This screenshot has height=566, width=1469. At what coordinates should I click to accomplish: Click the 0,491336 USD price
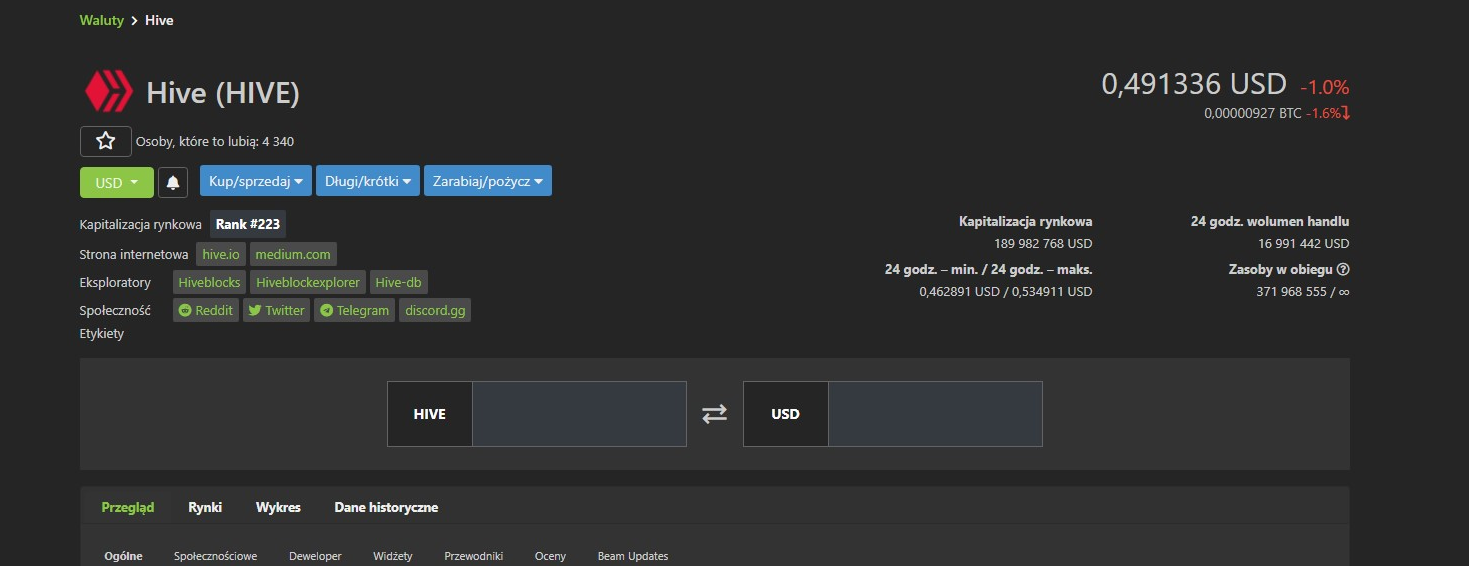click(x=1194, y=83)
